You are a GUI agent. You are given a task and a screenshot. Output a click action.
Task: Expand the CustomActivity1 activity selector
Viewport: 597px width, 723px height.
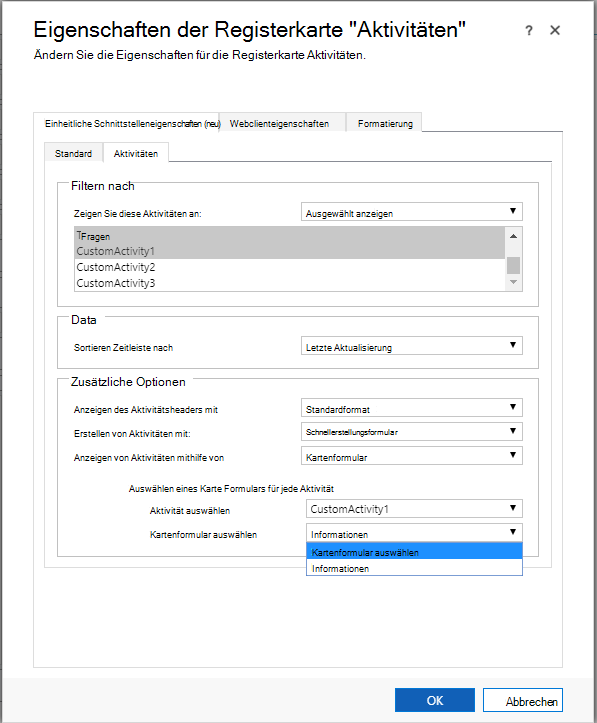click(x=414, y=509)
